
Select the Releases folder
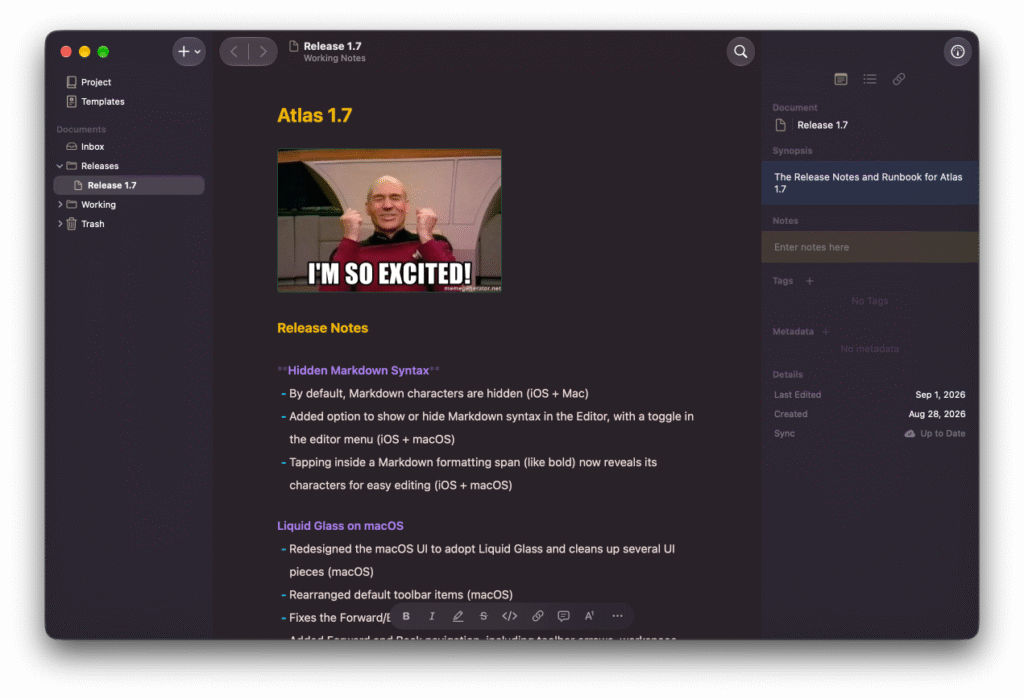click(100, 166)
